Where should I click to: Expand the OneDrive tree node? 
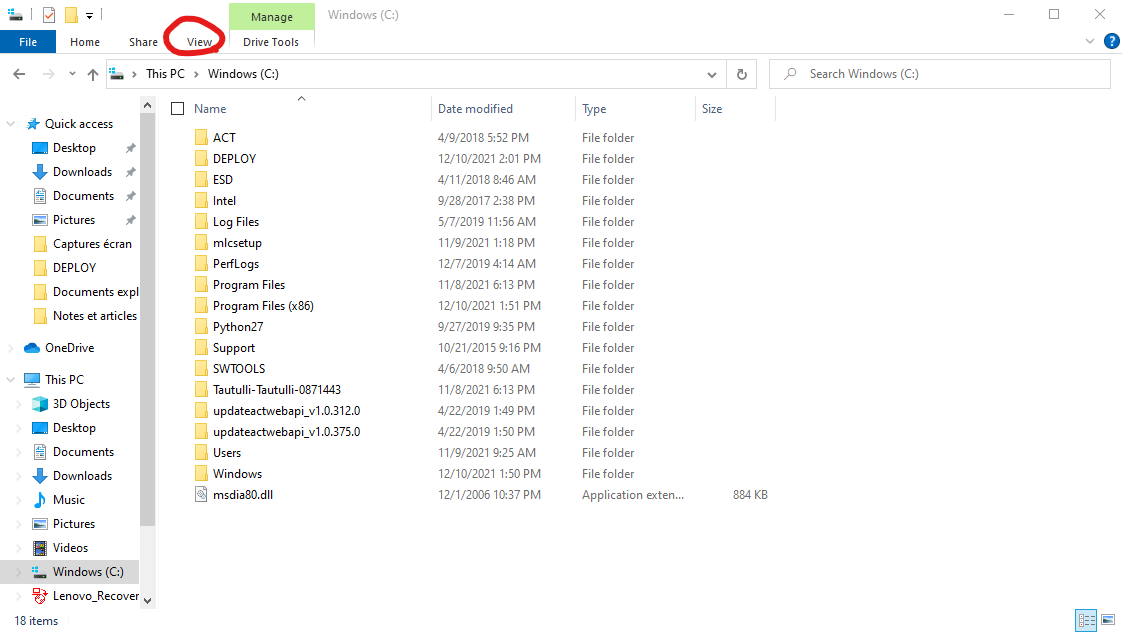click(11, 348)
